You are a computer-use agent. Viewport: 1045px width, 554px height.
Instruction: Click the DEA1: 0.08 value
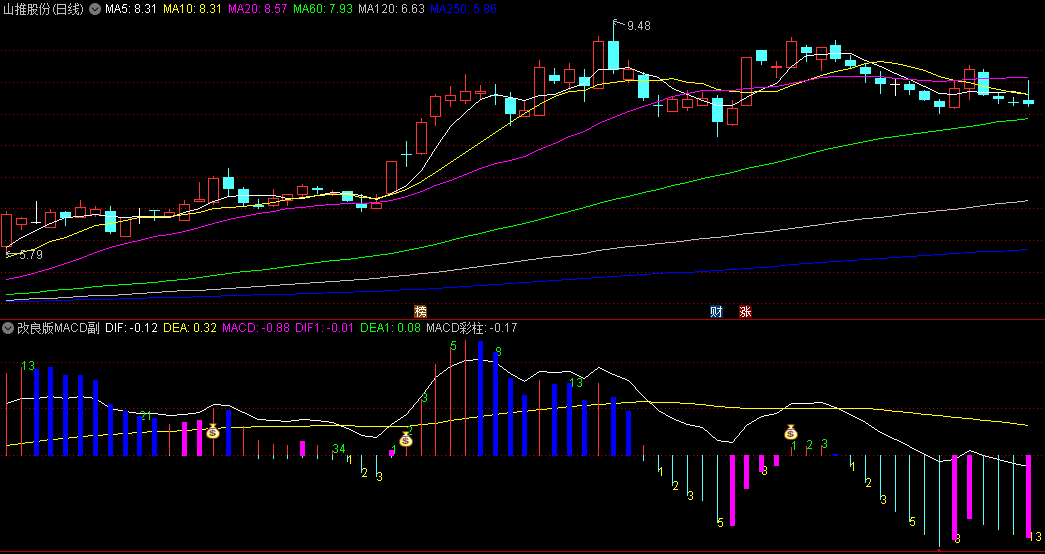tap(391, 328)
